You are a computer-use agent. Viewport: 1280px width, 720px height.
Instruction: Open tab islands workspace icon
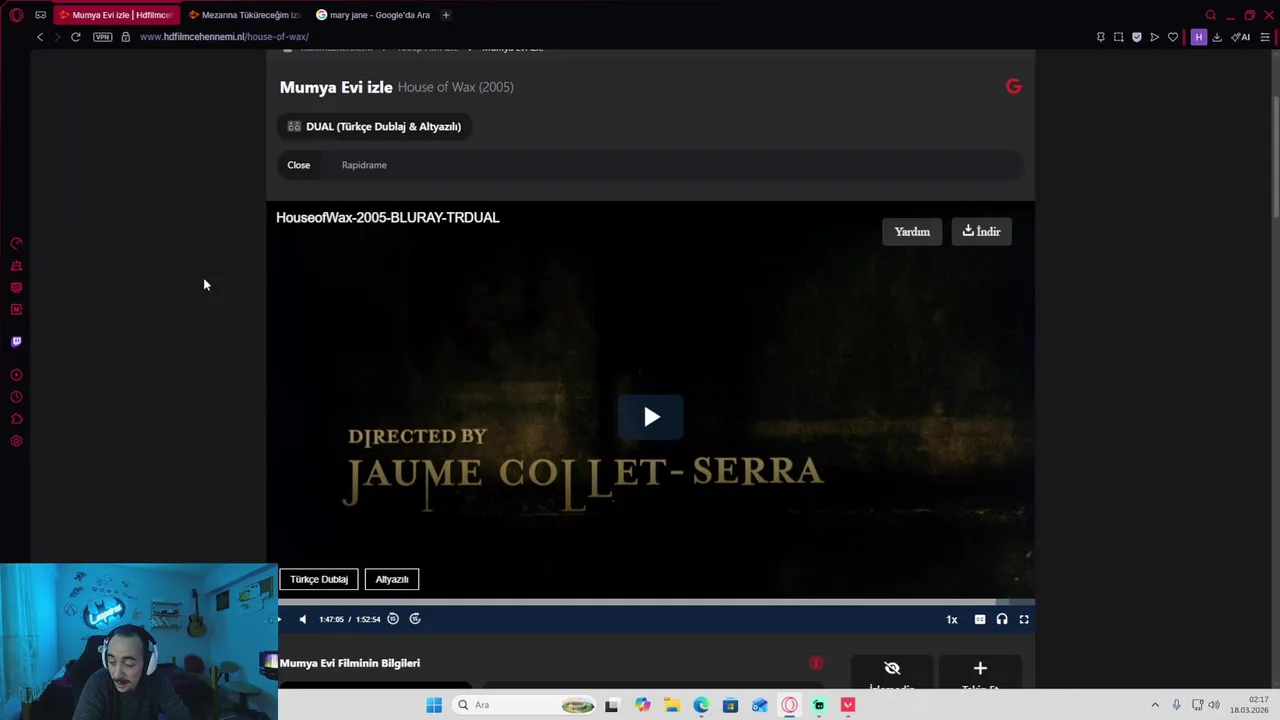[41, 15]
